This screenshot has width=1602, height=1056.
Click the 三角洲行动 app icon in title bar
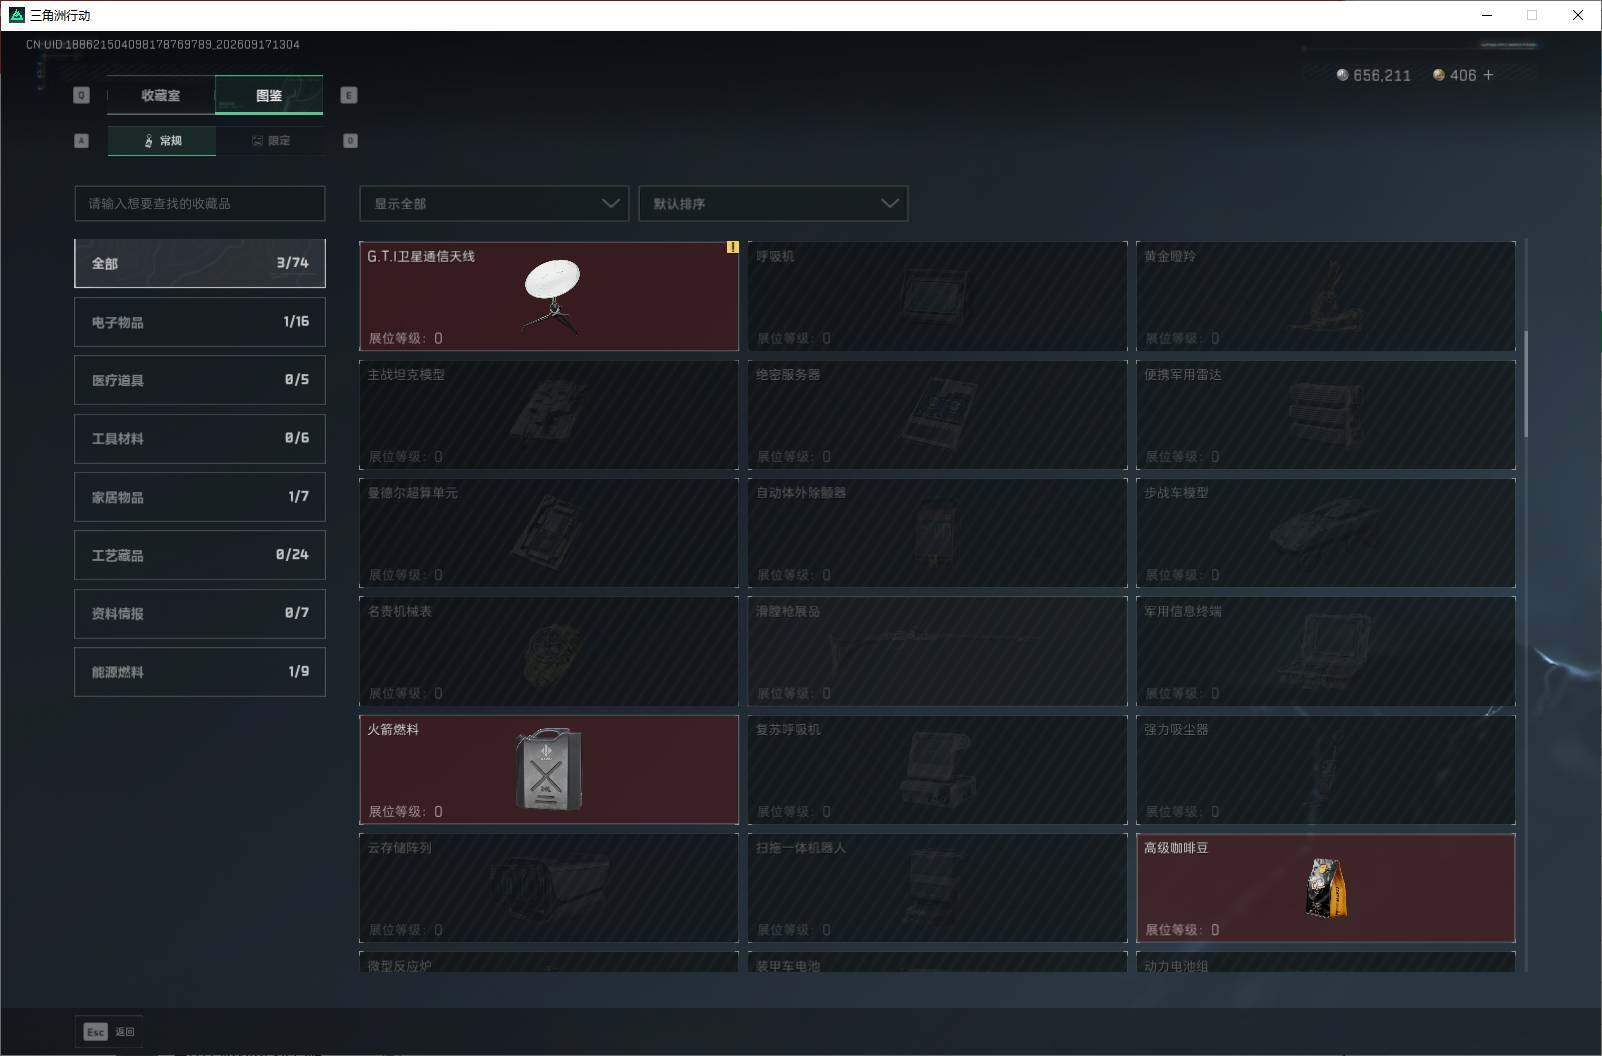16,15
